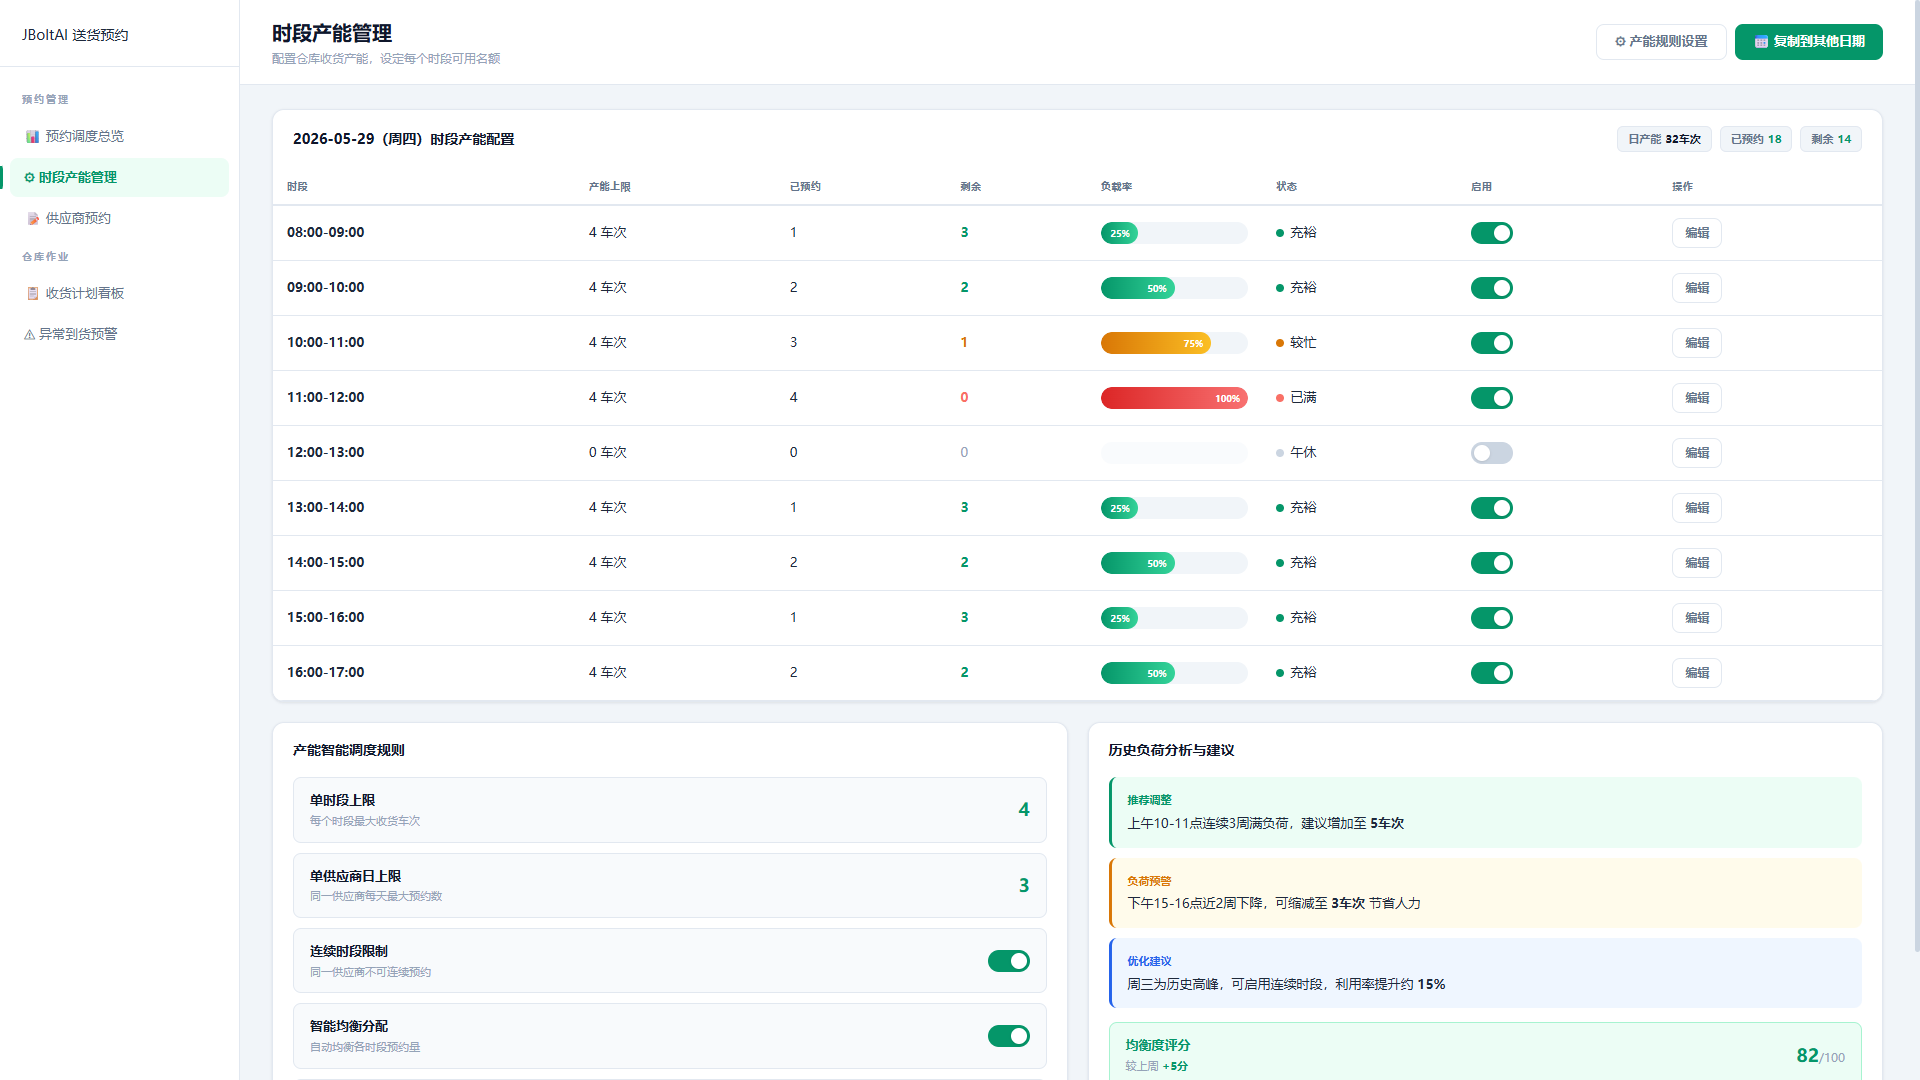The height and width of the screenshot is (1080, 1920).
Task: Click the 100% red load bar
Action: coord(1174,398)
